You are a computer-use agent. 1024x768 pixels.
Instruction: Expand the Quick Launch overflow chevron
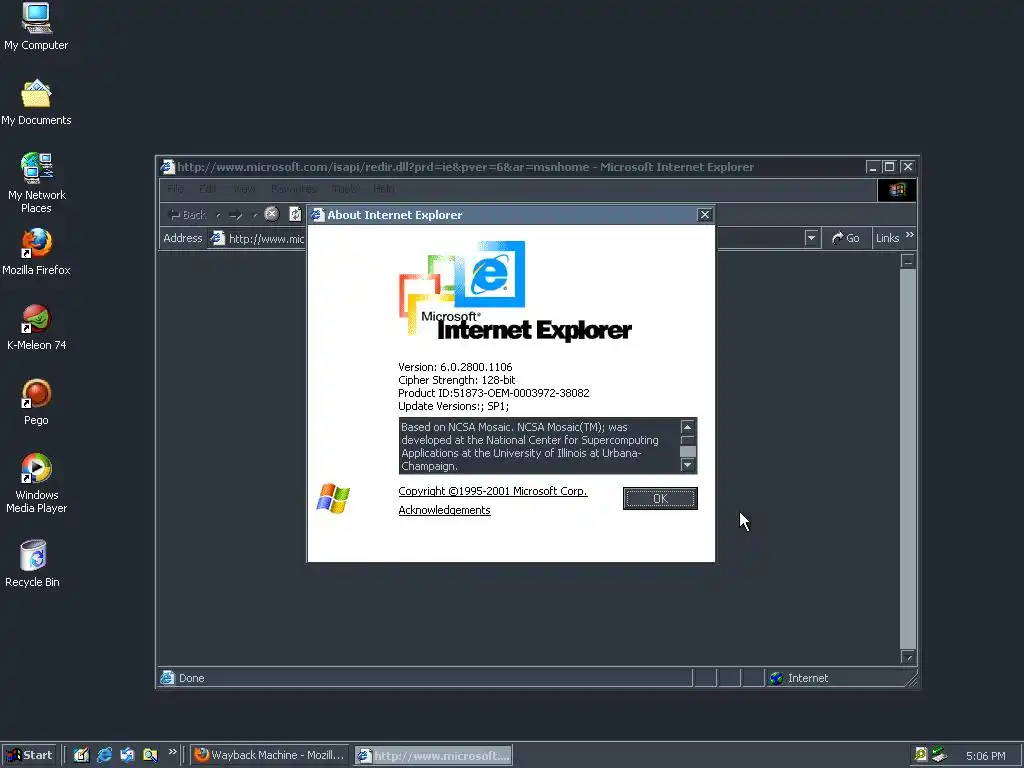point(172,752)
